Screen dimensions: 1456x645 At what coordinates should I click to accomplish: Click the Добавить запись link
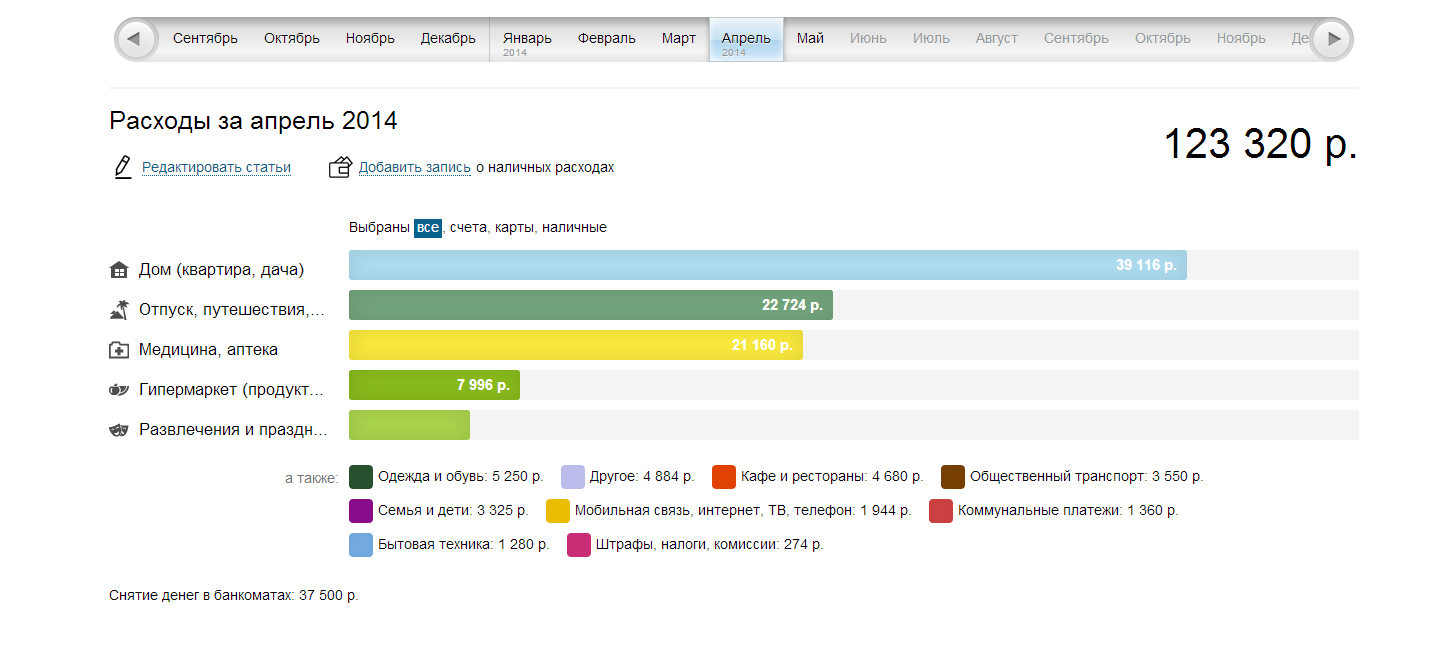415,168
